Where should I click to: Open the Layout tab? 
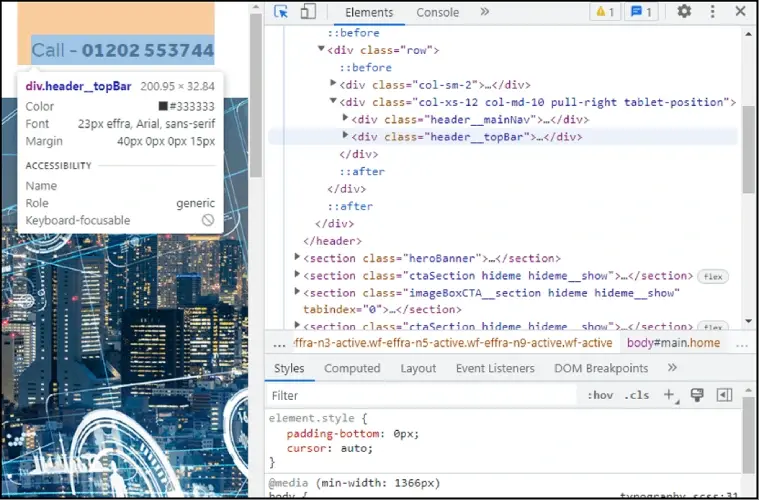(x=418, y=368)
